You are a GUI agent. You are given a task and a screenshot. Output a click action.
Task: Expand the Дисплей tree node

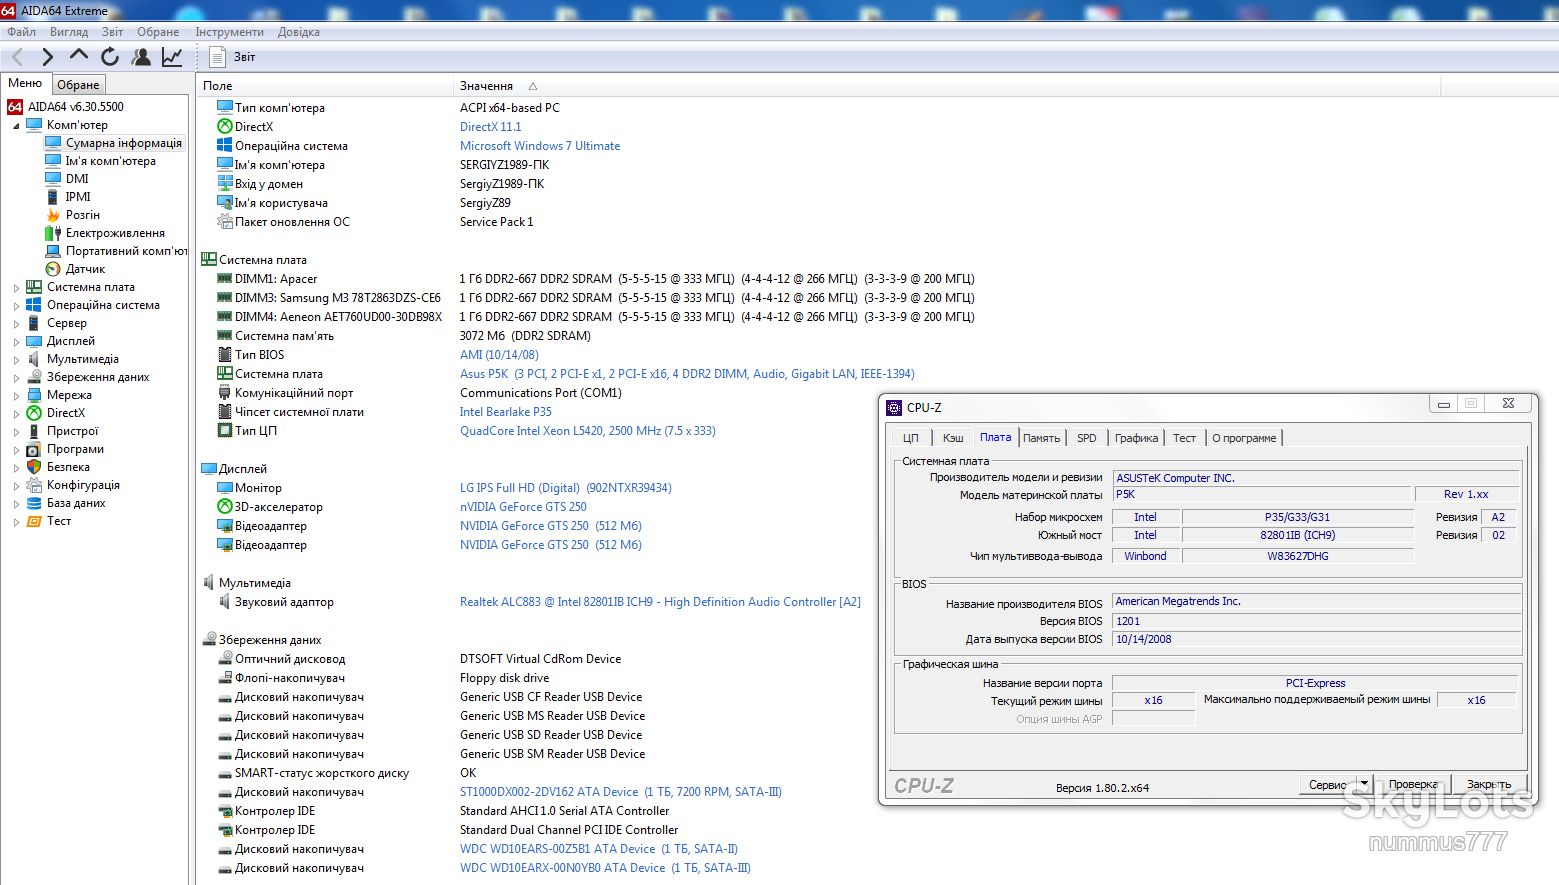pyautogui.click(x=16, y=342)
